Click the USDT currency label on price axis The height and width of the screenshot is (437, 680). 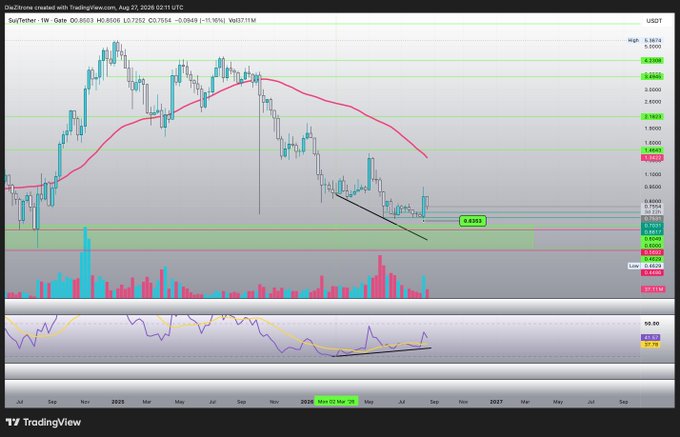pos(654,21)
